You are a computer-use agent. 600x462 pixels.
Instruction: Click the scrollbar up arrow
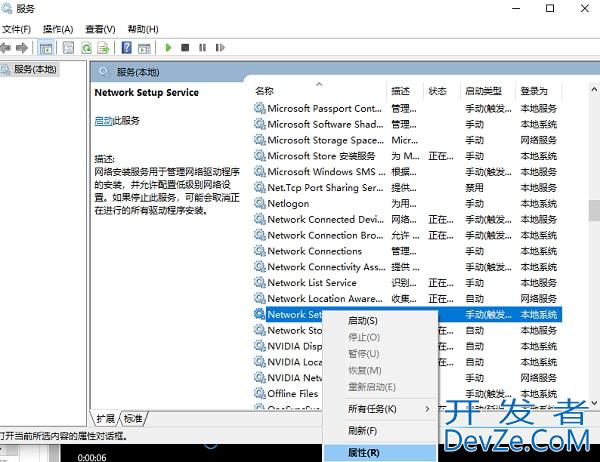pyautogui.click(x=594, y=90)
